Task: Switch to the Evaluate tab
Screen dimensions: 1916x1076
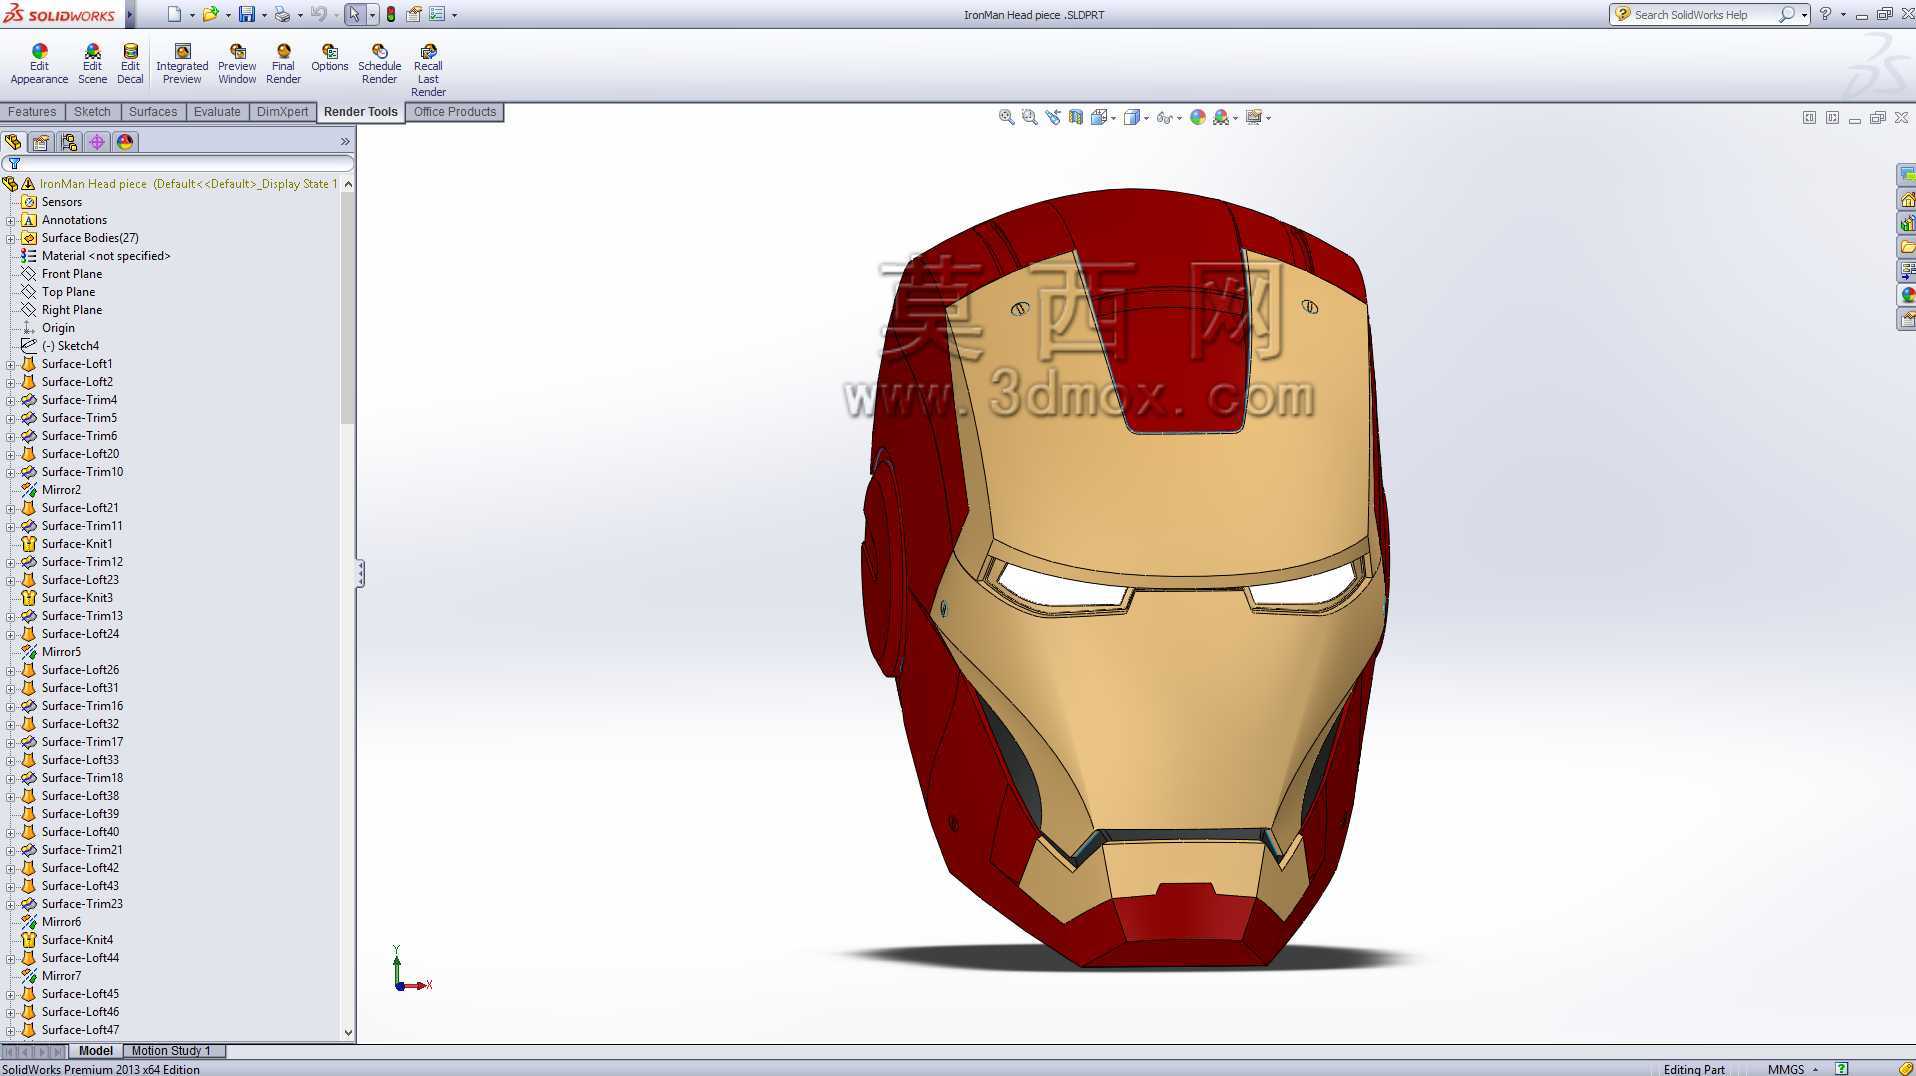Action: [217, 112]
